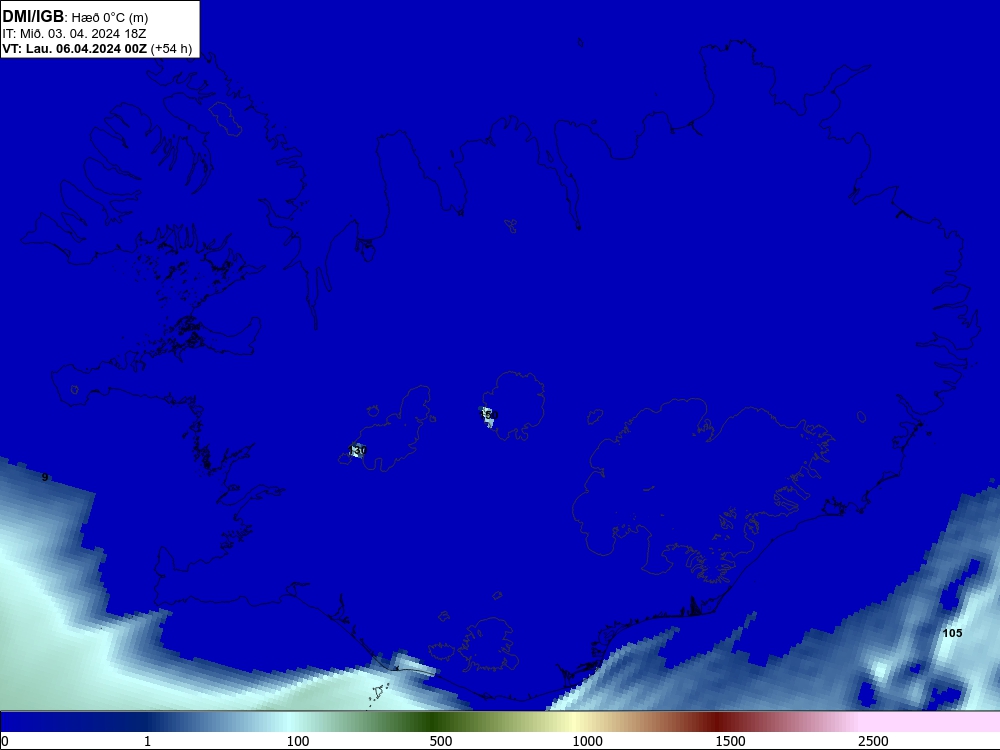Click the DMI/IGB title text
This screenshot has width=1000, height=750.
click(33, 16)
